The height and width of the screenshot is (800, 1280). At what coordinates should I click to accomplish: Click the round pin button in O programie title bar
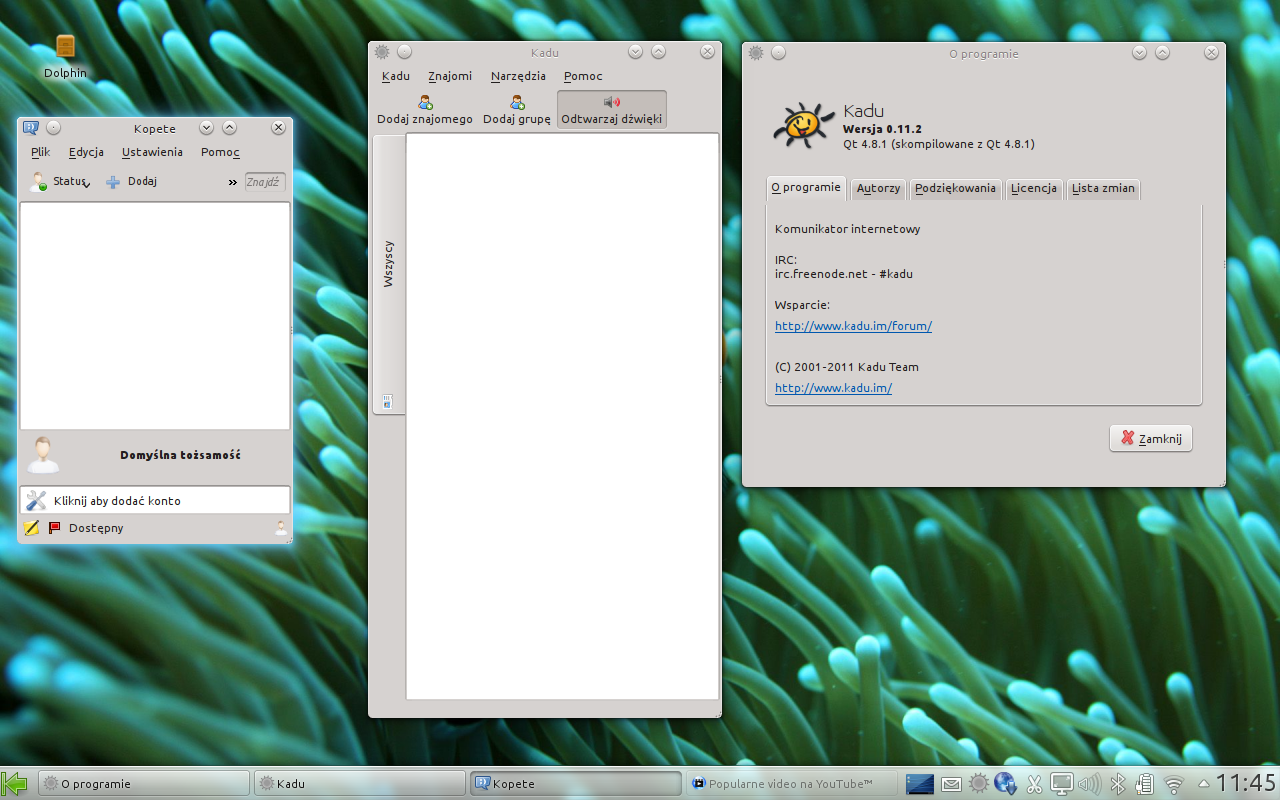pos(779,53)
